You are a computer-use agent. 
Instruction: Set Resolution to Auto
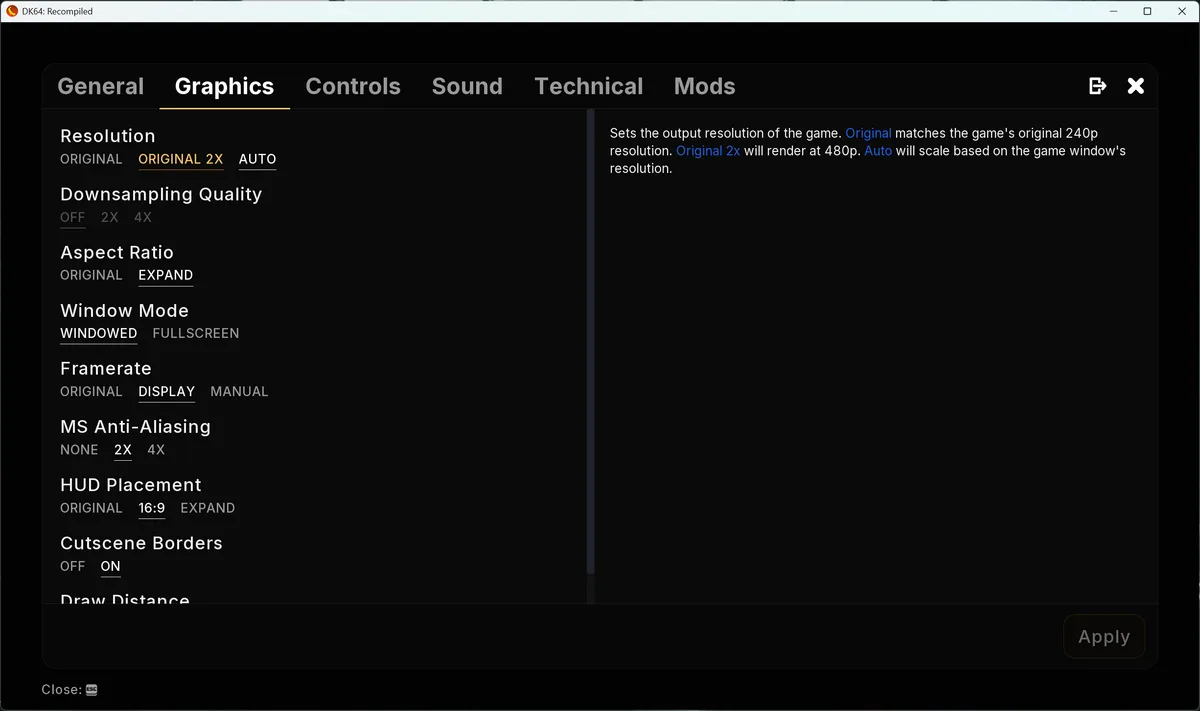pos(258,159)
